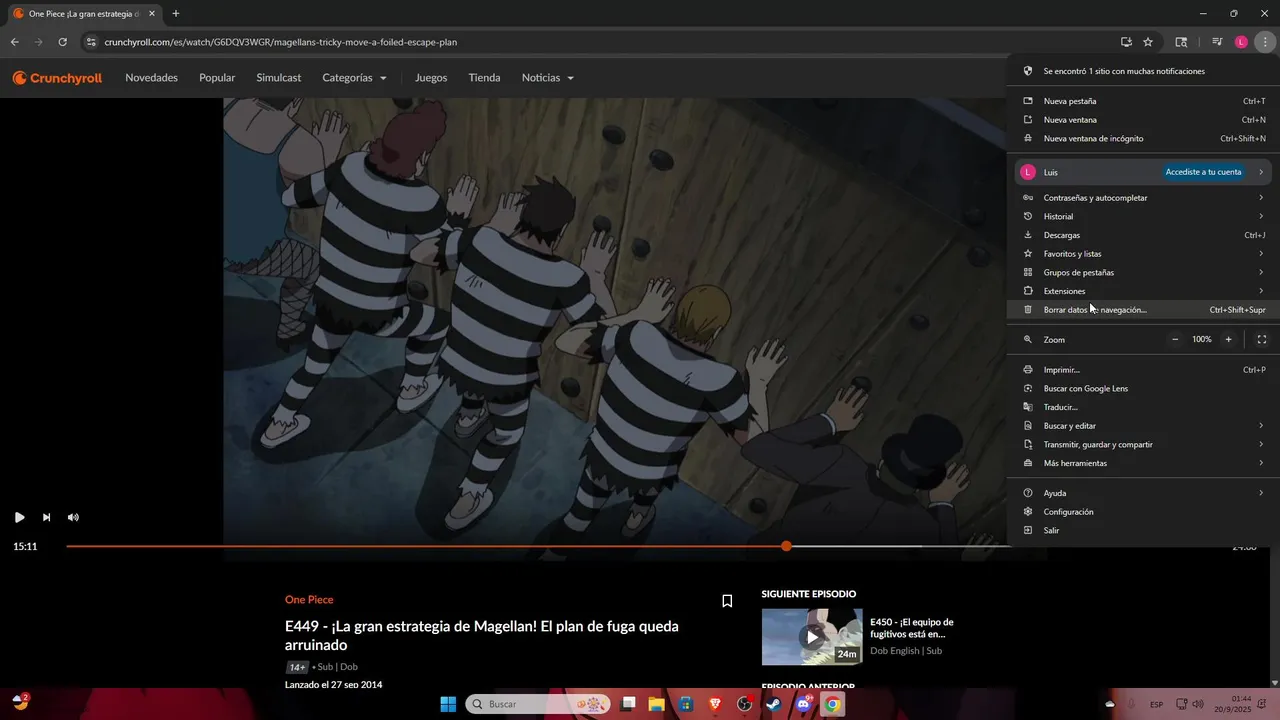The width and height of the screenshot is (1280, 720).
Task: Open the Crunchyroll home logo
Action: point(57,78)
